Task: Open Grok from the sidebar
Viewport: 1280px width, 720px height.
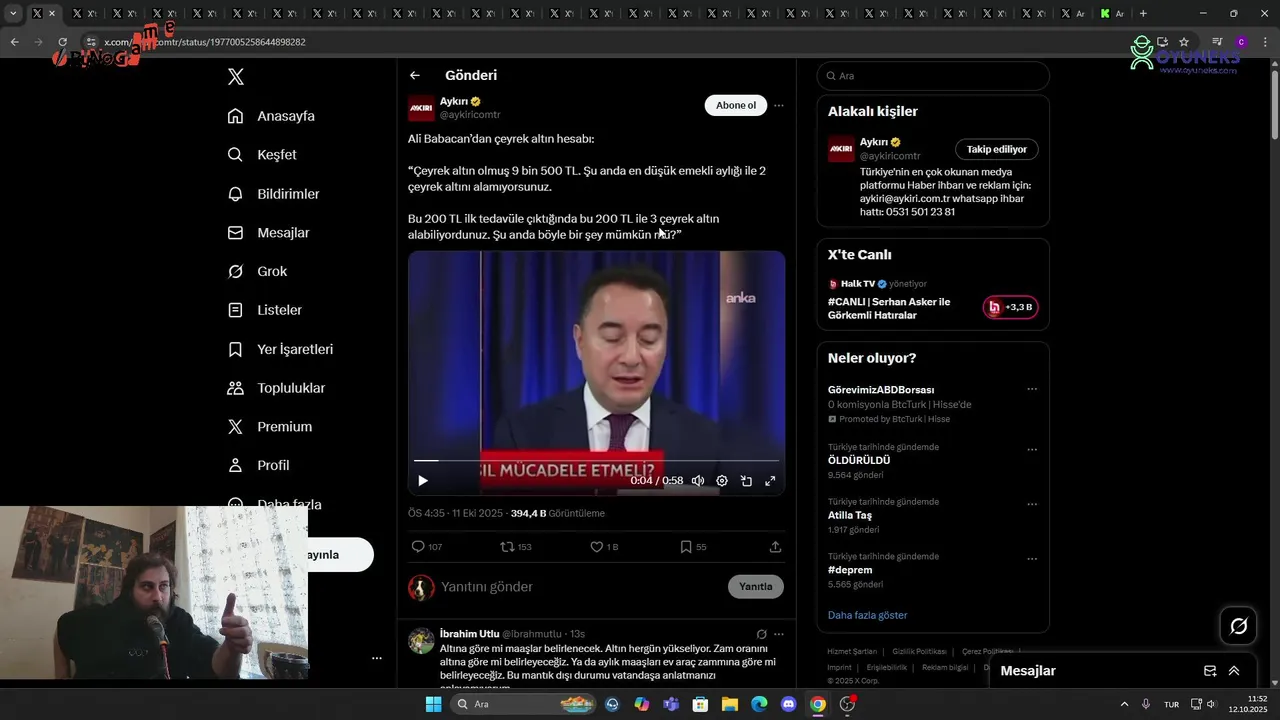Action: click(x=257, y=272)
